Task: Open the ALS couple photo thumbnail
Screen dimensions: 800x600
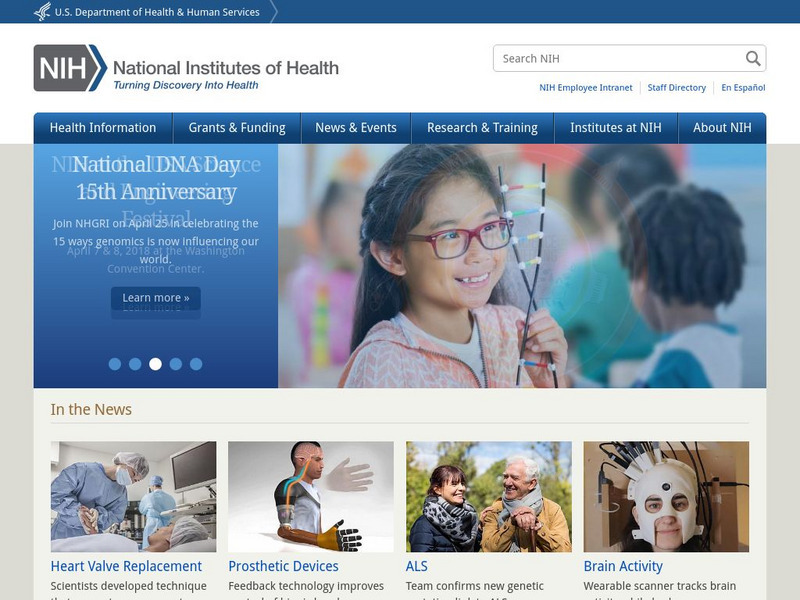Action: pyautogui.click(x=489, y=496)
